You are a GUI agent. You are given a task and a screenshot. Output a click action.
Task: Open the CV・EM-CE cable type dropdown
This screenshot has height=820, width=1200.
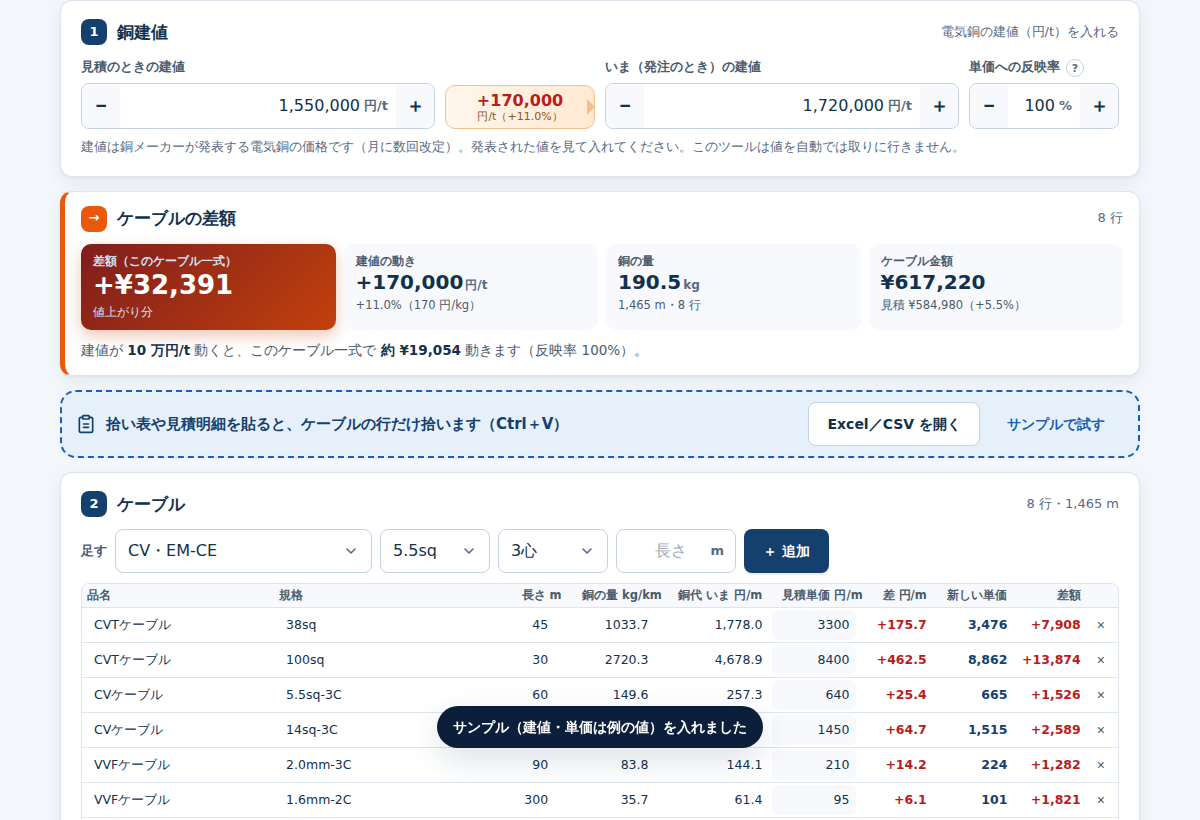243,551
